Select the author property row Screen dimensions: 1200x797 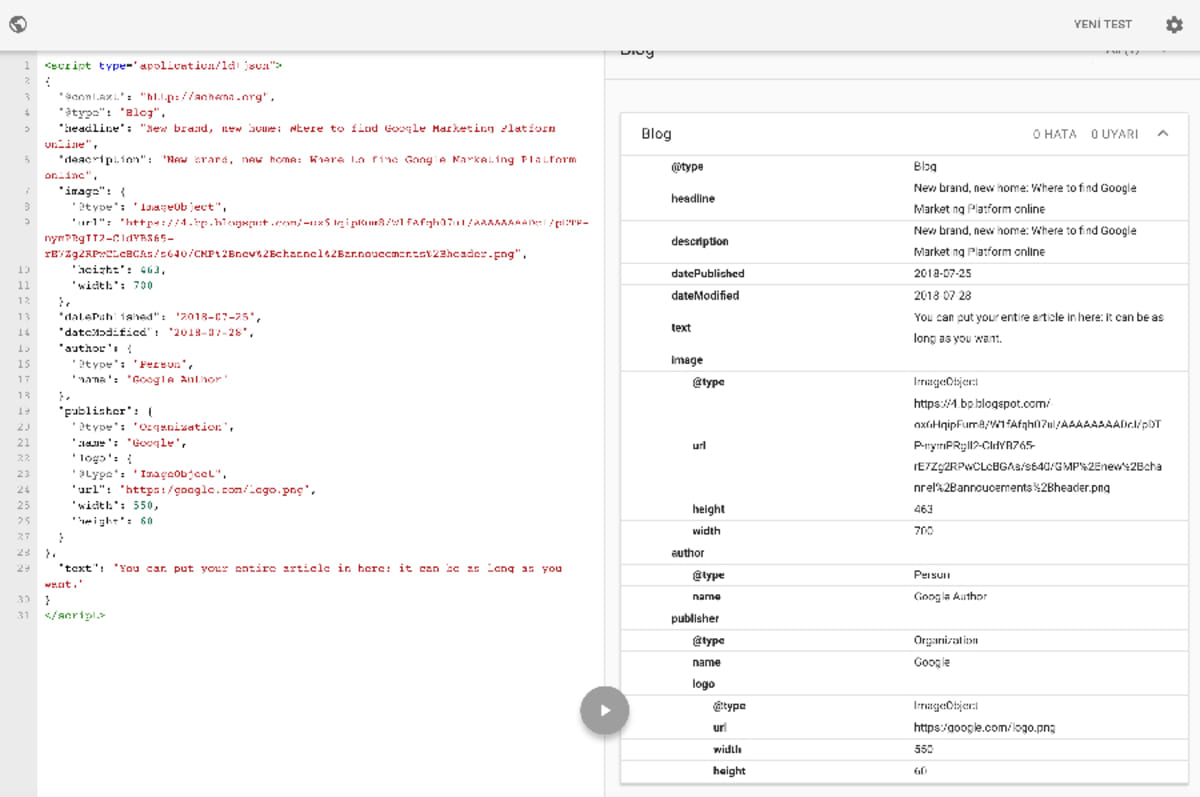904,553
